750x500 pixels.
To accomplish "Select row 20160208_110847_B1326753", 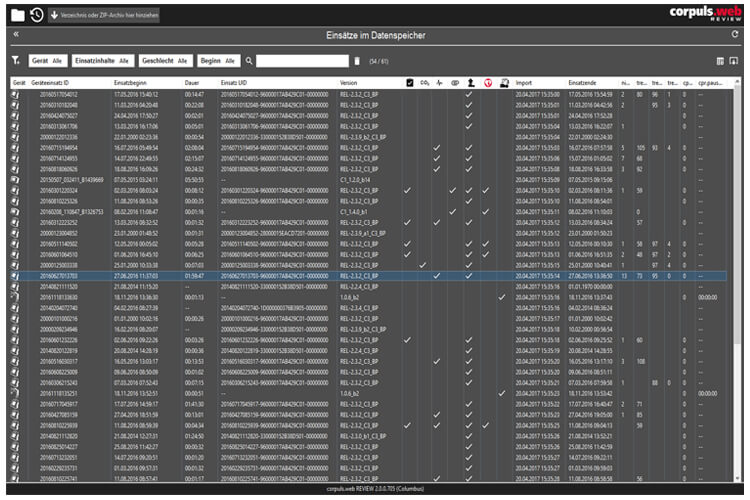I will click(368, 212).
